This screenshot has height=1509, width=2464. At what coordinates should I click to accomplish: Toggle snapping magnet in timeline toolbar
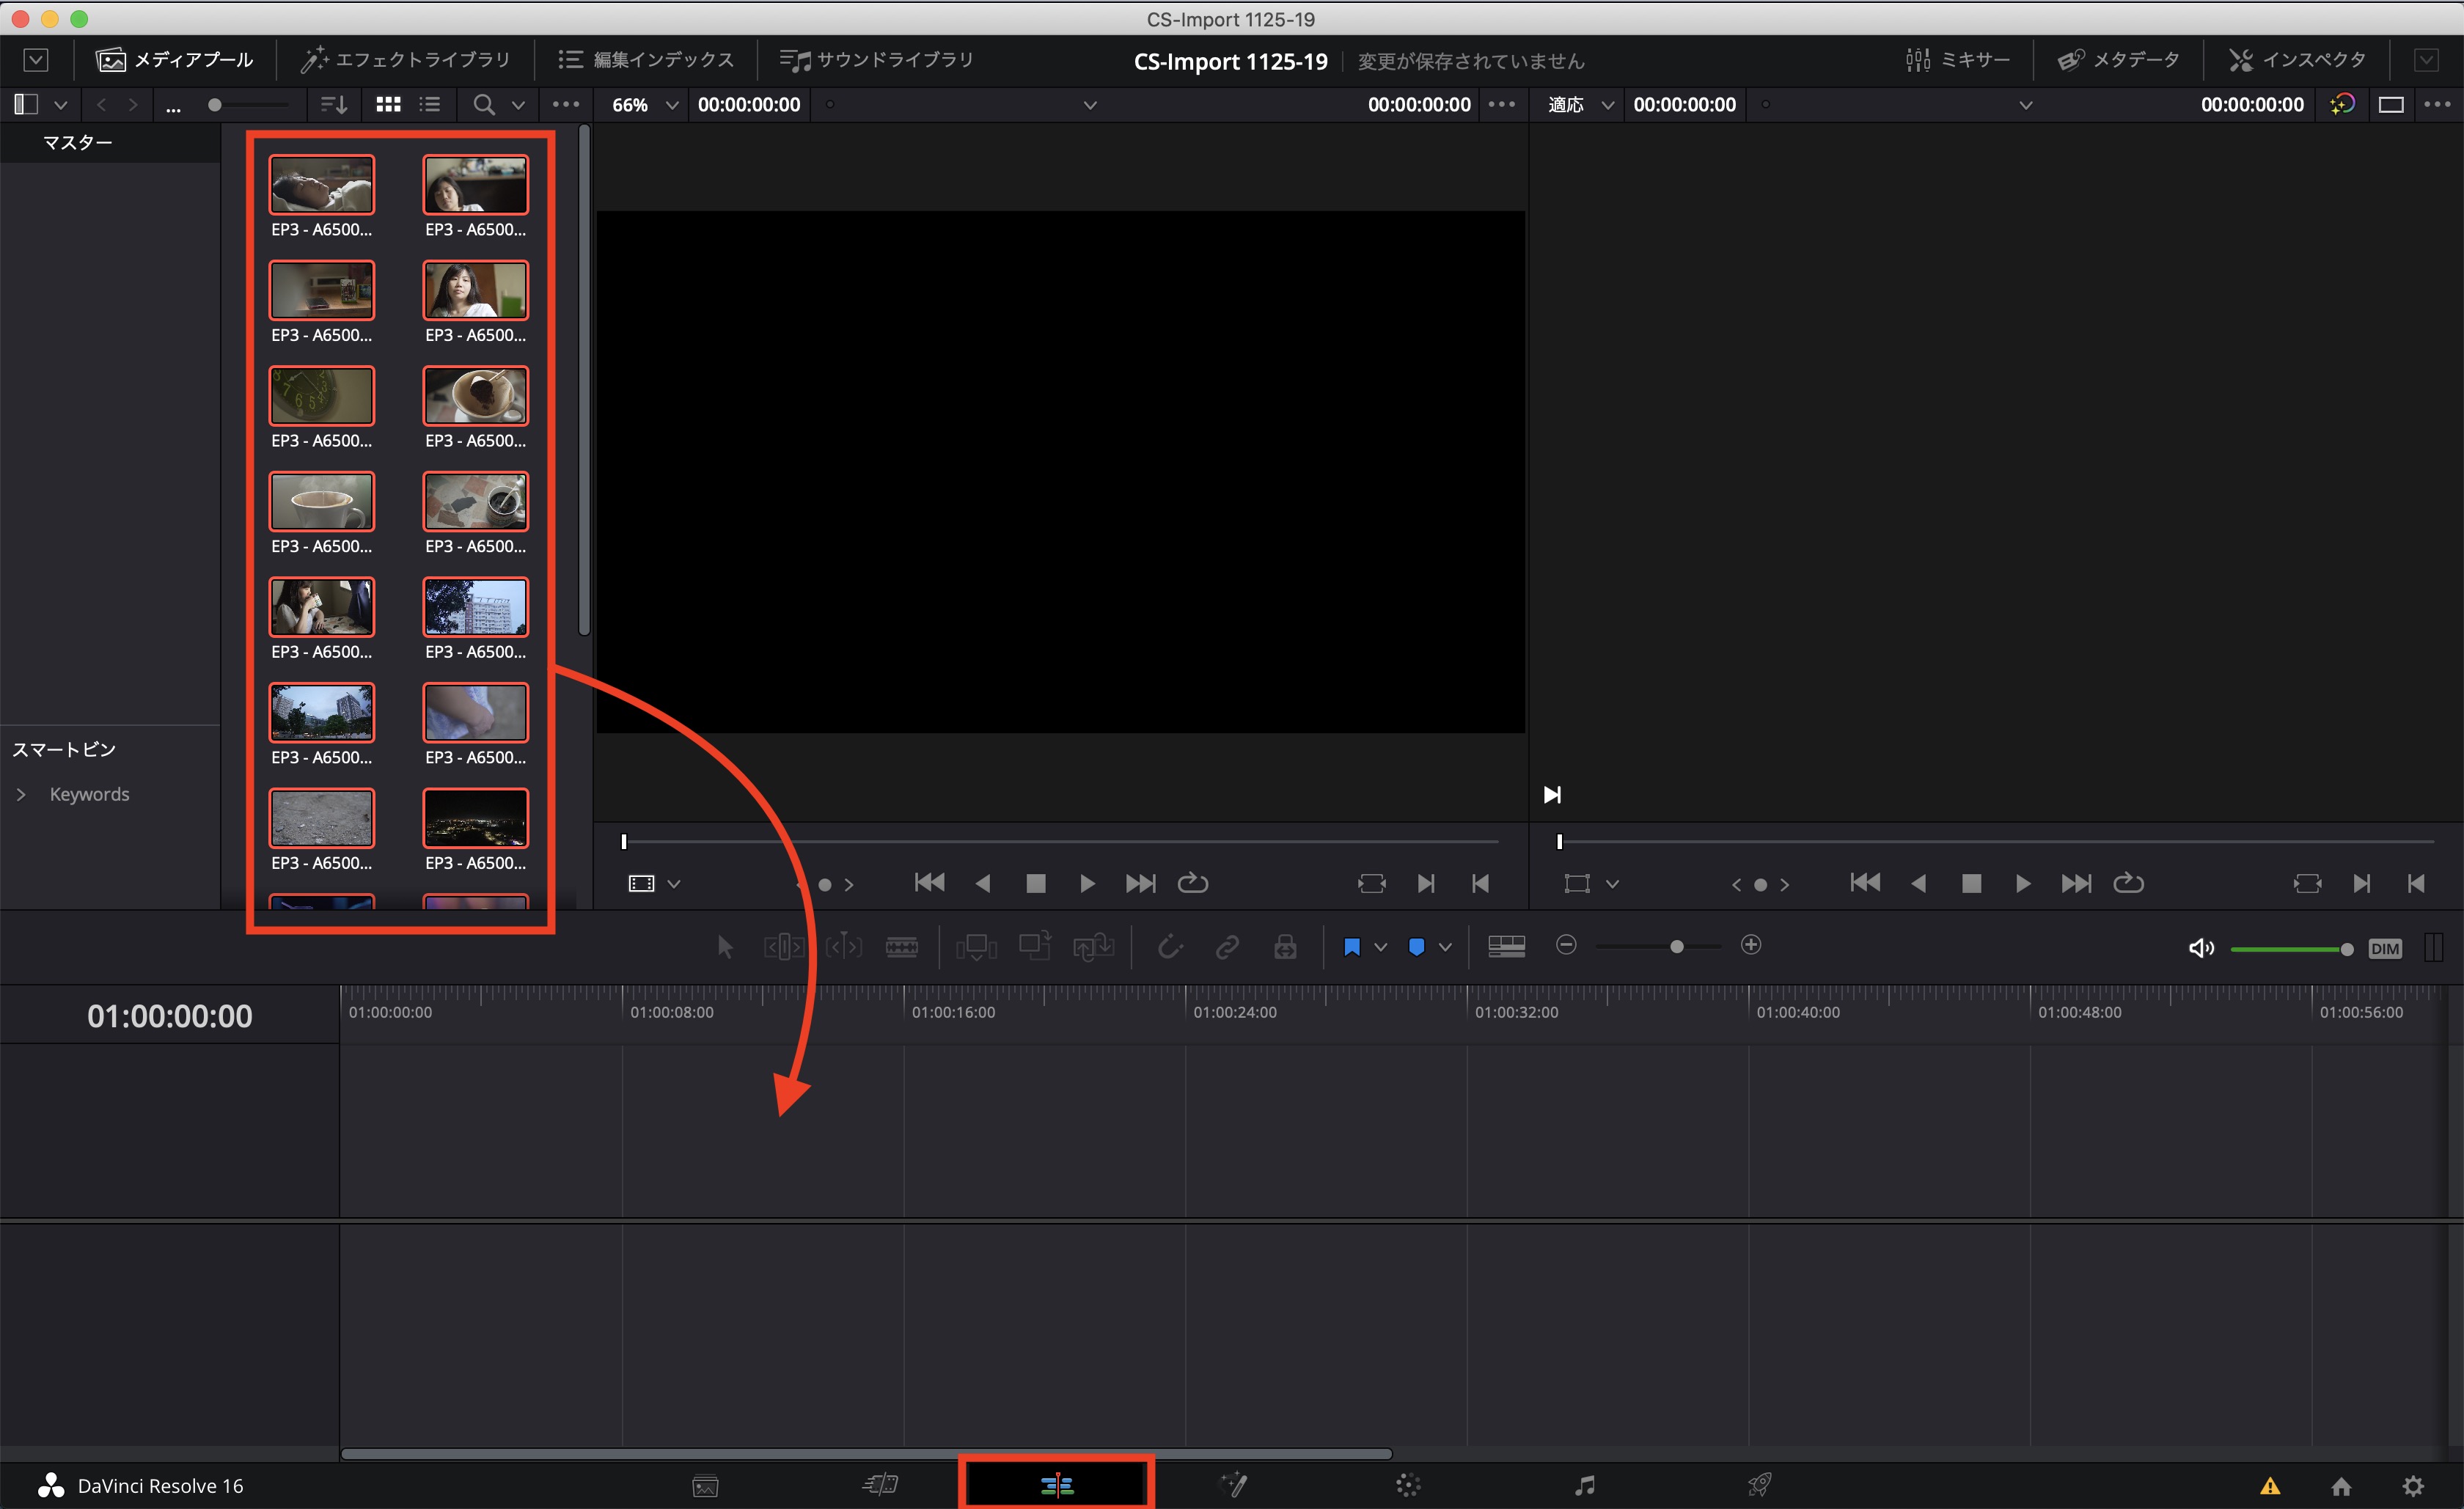[1169, 946]
